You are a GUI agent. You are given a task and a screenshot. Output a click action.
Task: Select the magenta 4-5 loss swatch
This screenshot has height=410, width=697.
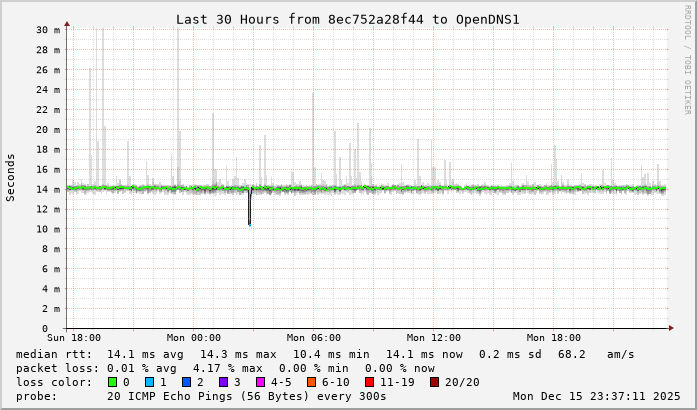pos(260,382)
